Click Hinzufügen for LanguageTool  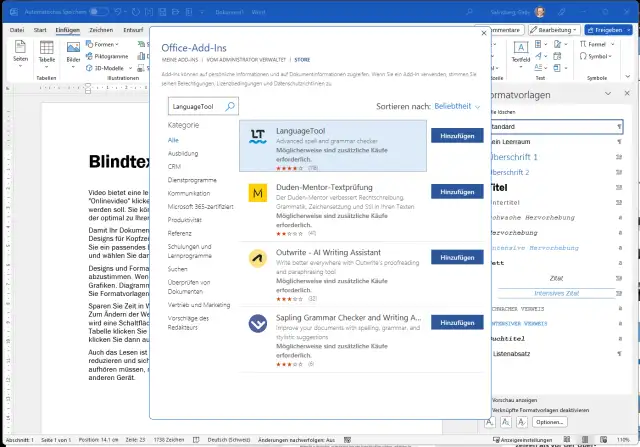click(x=457, y=134)
